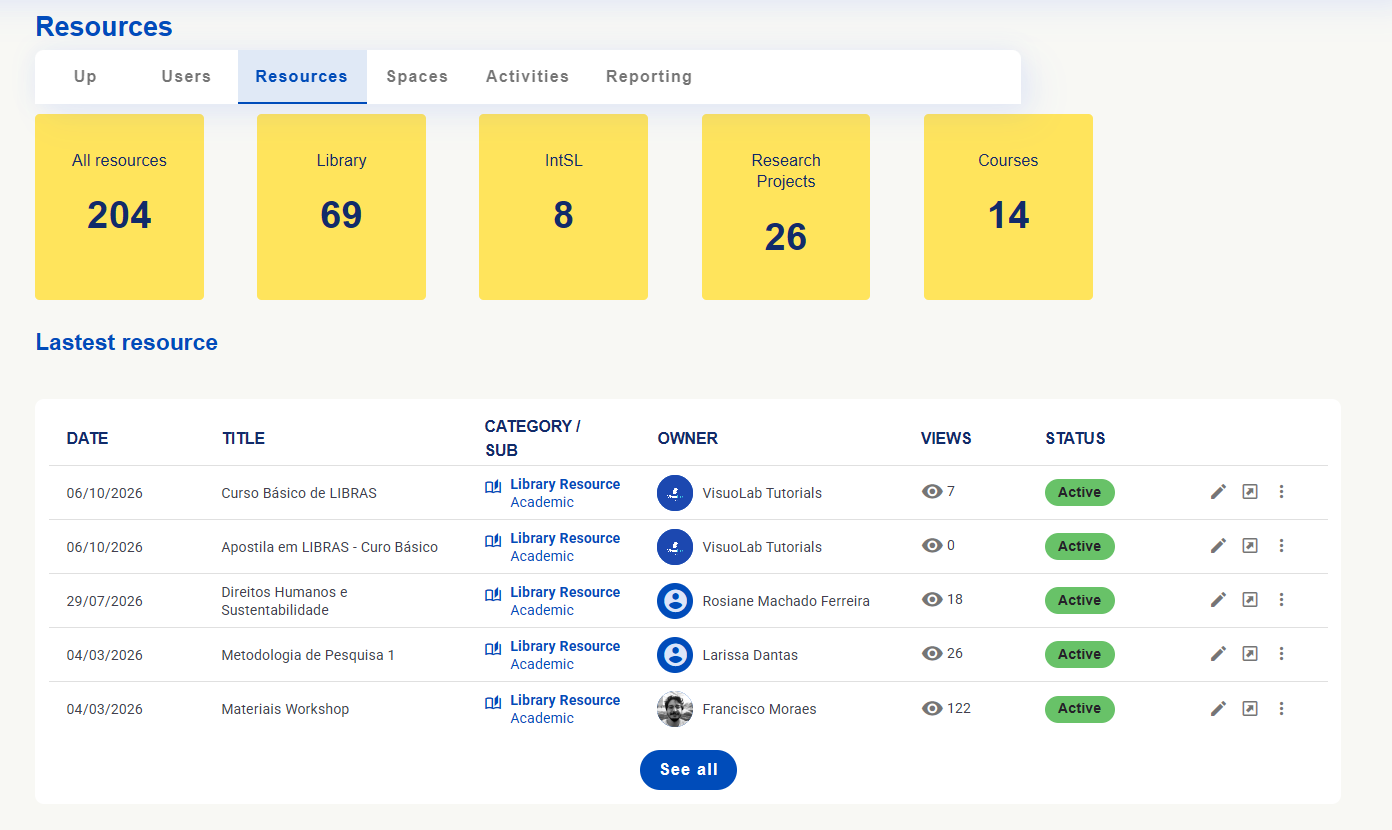The image size is (1392, 830).
Task: Click the views eye icon showing 122
Action: [932, 708]
